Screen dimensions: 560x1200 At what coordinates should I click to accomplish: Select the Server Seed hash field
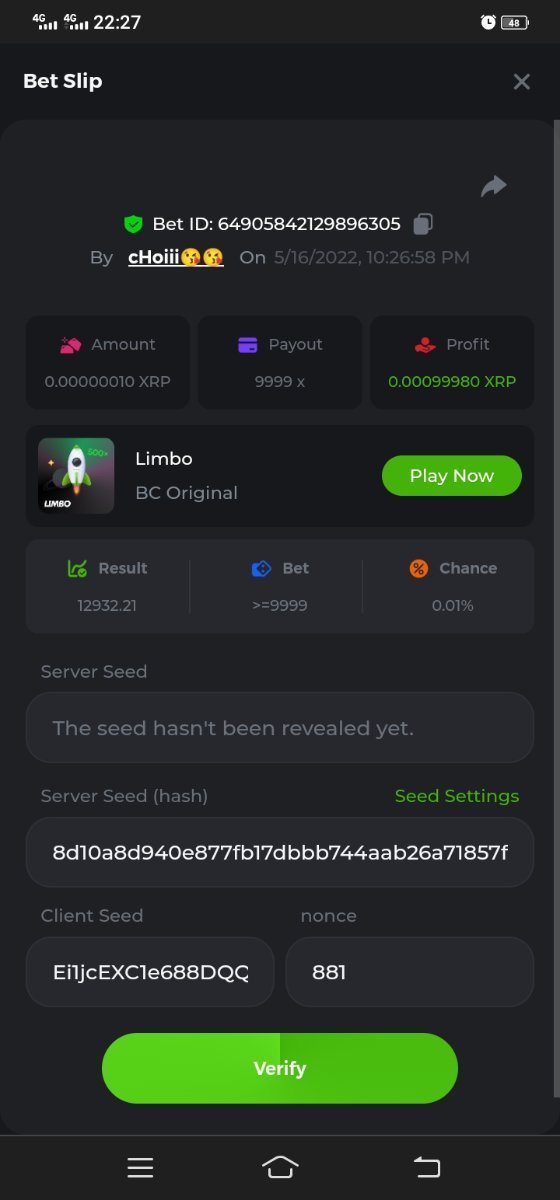click(280, 852)
